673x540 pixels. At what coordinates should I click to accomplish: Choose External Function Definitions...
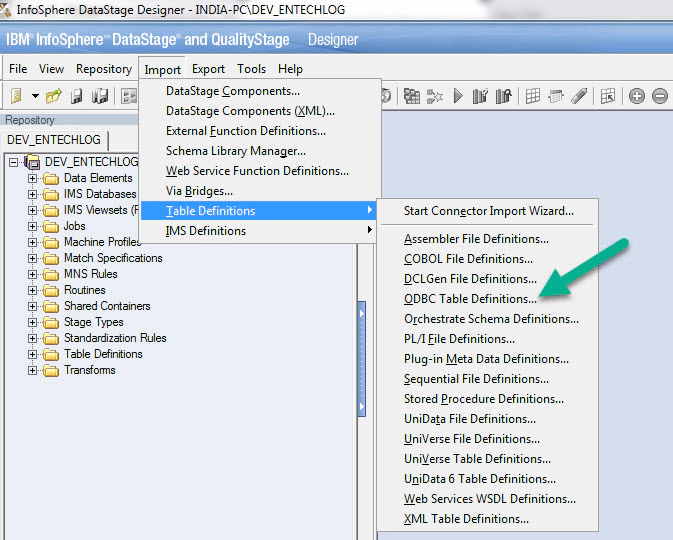[x=259, y=131]
